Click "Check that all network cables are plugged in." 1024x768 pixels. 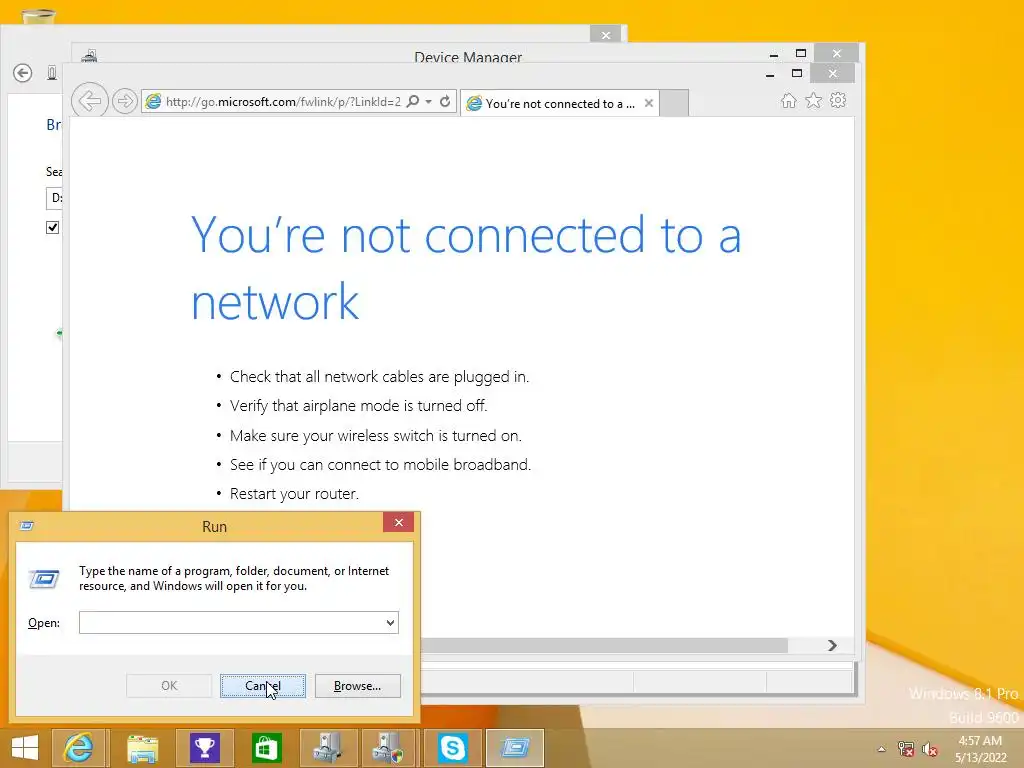click(379, 377)
